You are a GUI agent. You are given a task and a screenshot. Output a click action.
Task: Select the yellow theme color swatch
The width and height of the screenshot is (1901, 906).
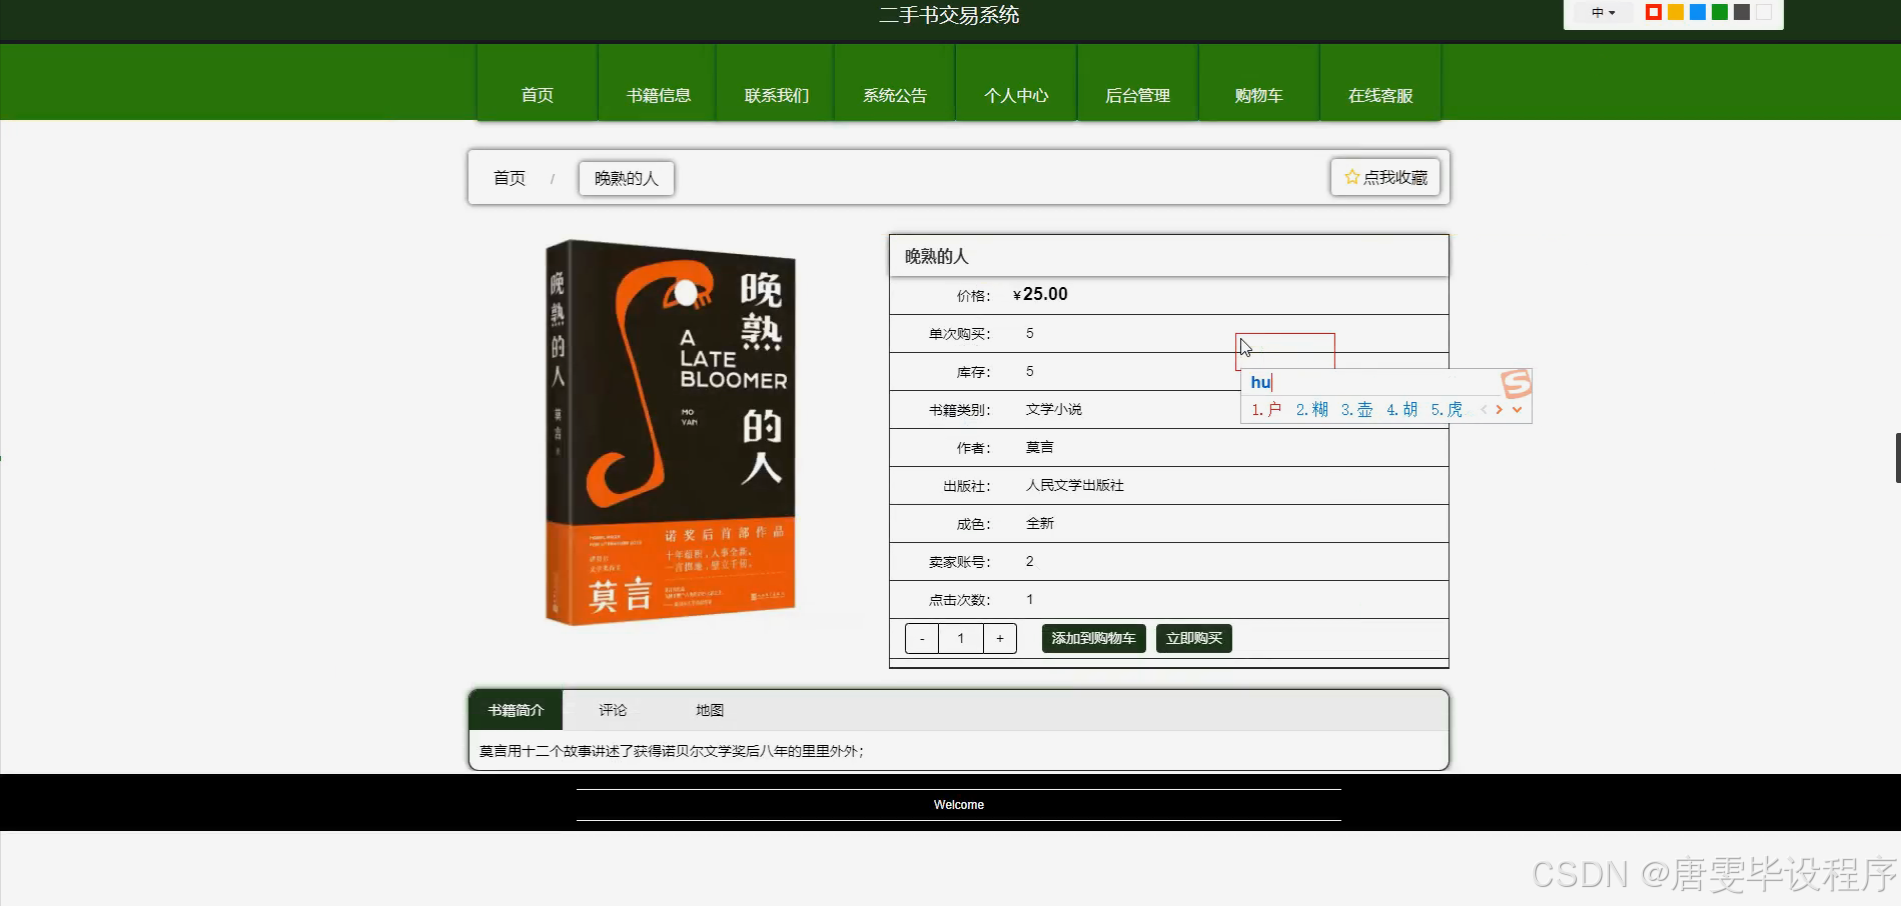click(x=1675, y=12)
